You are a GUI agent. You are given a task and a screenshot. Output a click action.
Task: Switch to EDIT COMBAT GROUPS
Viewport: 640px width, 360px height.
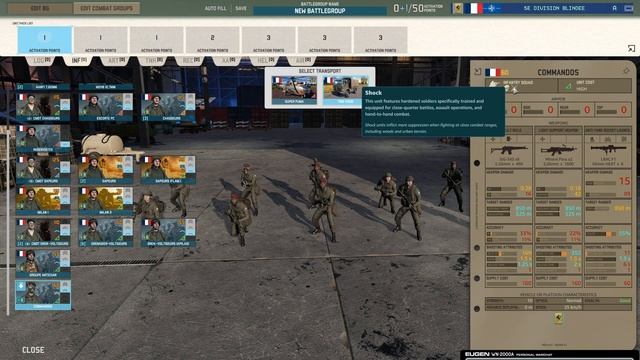click(x=107, y=8)
